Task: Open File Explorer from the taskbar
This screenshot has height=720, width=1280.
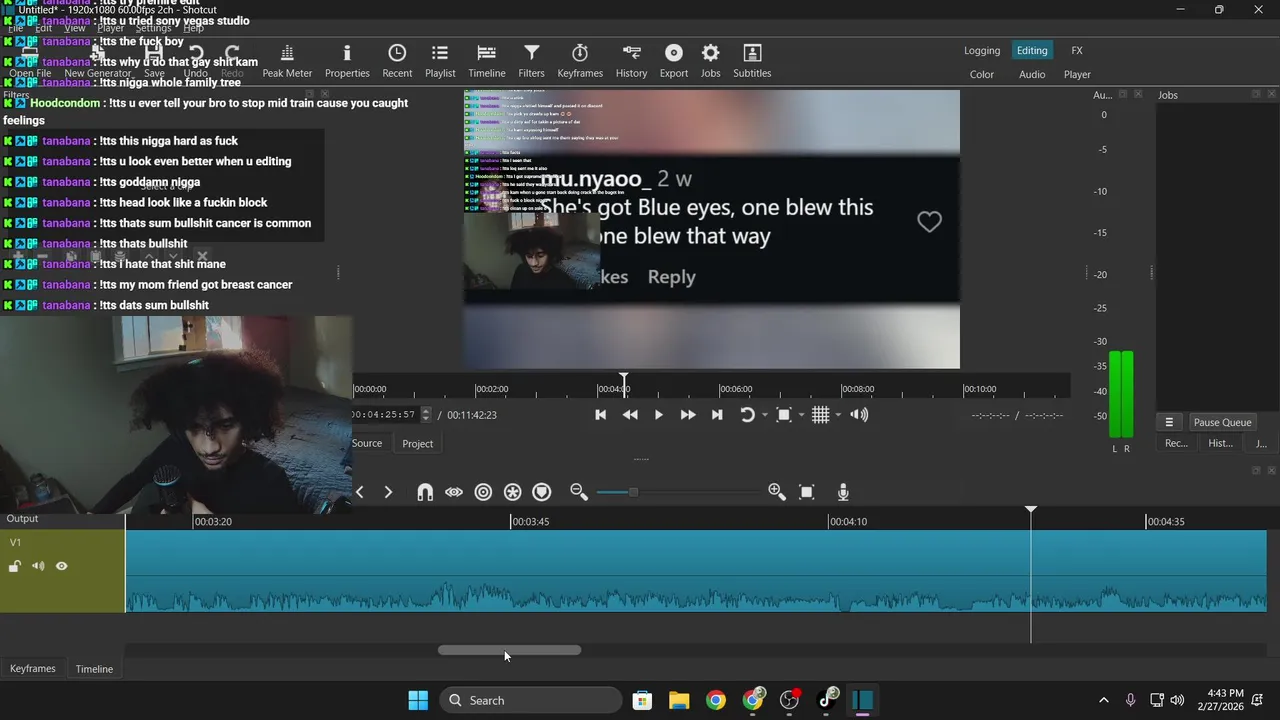Action: pos(679,700)
